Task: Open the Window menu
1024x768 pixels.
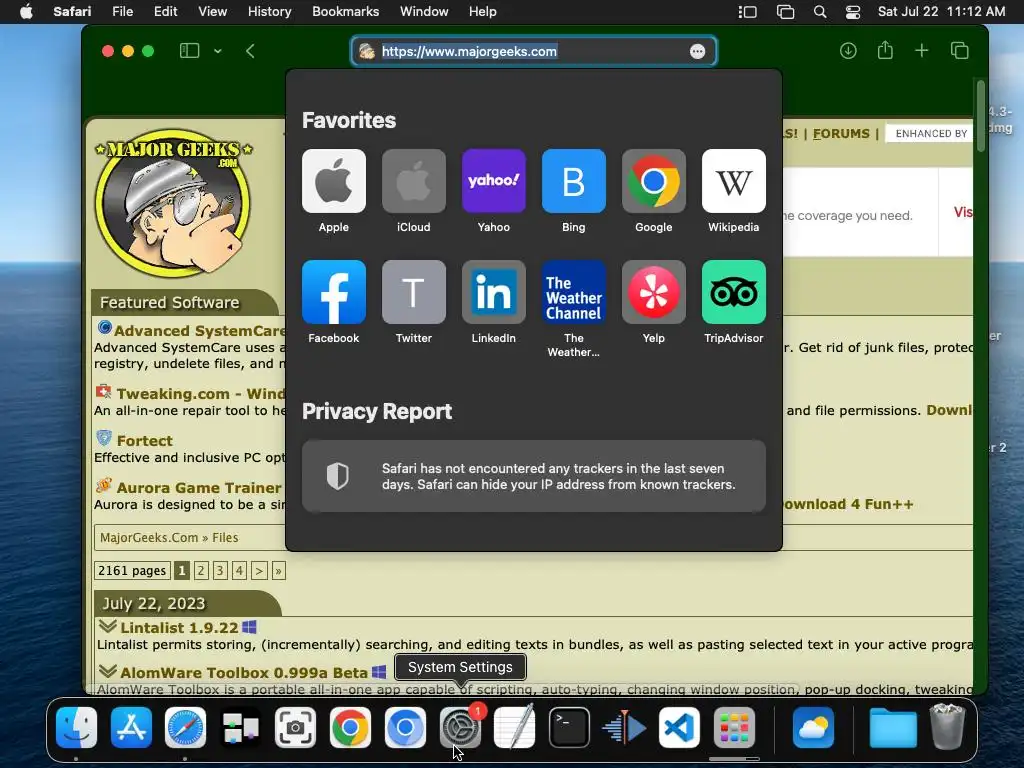Action: click(x=424, y=12)
